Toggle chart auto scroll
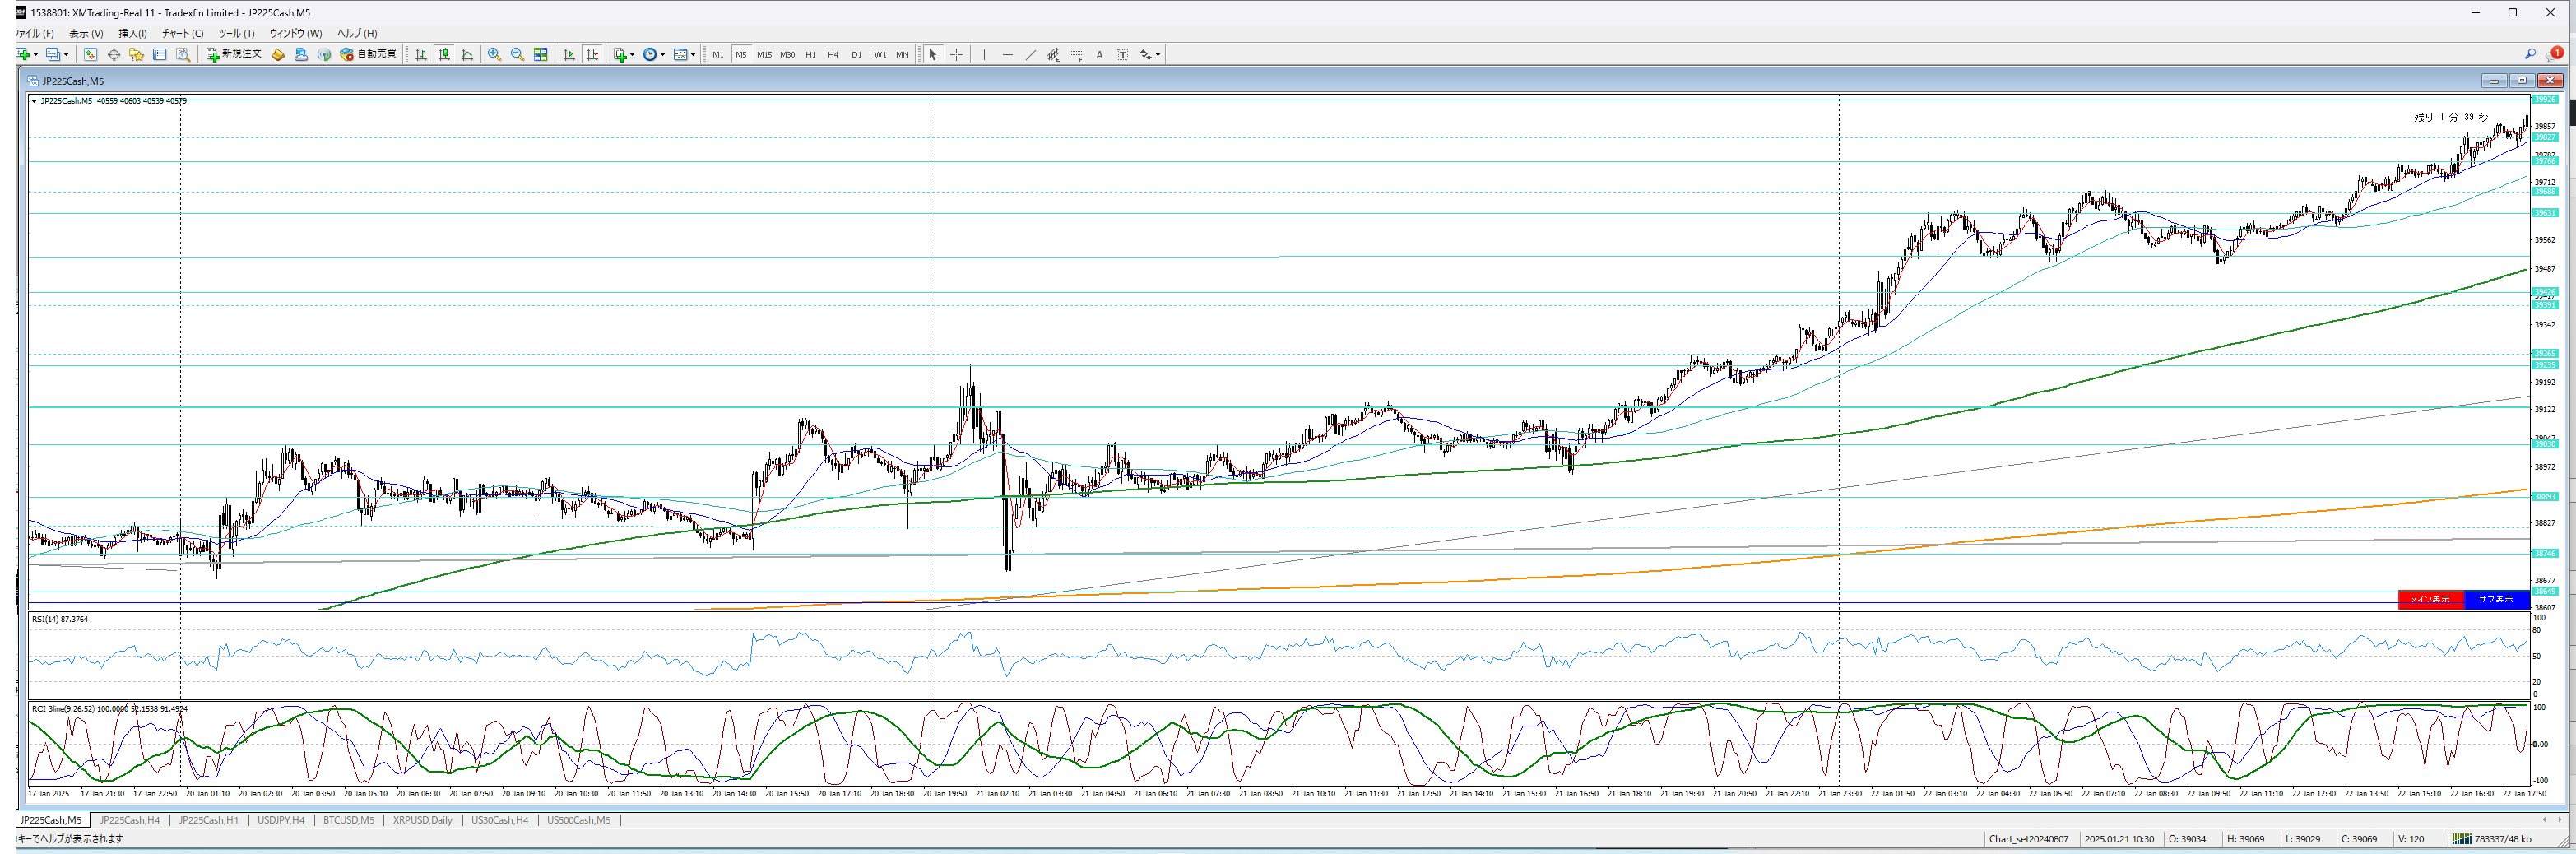2576x854 pixels. pyautogui.click(x=570, y=54)
